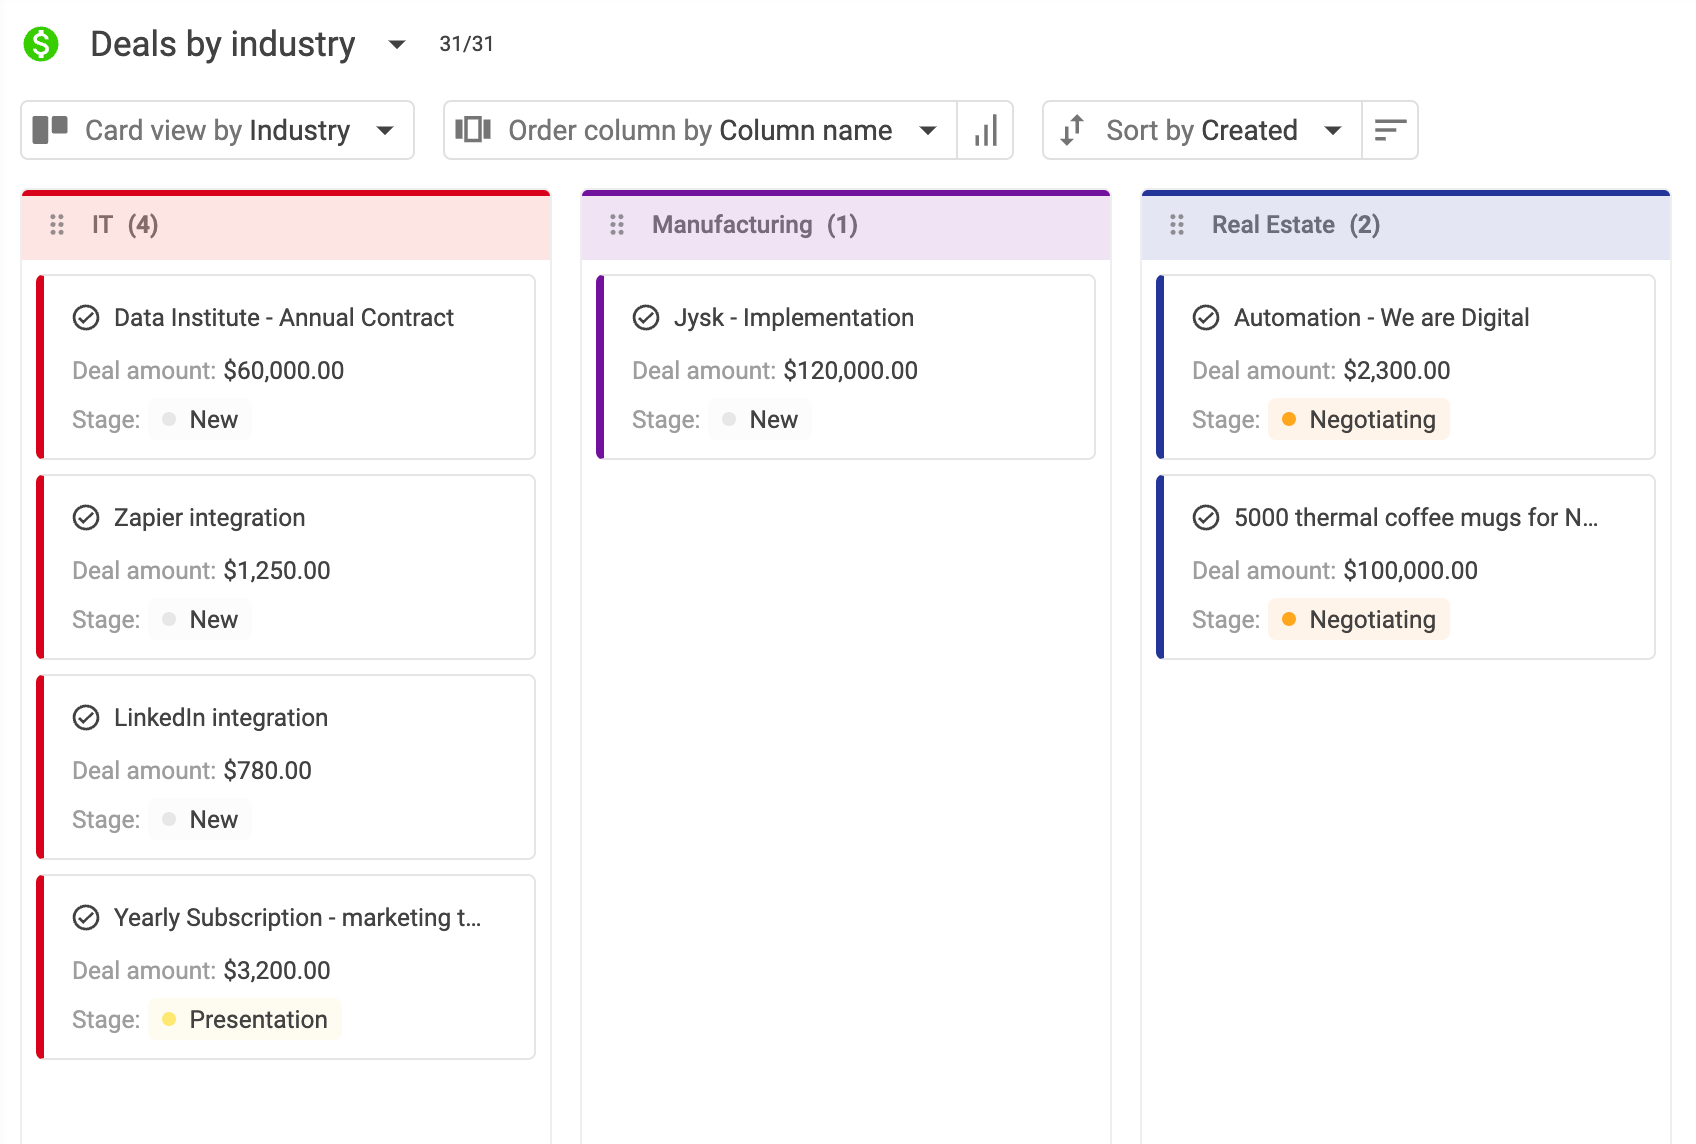1696x1144 pixels.
Task: Open the Zapier integration deal title
Action: click(209, 518)
